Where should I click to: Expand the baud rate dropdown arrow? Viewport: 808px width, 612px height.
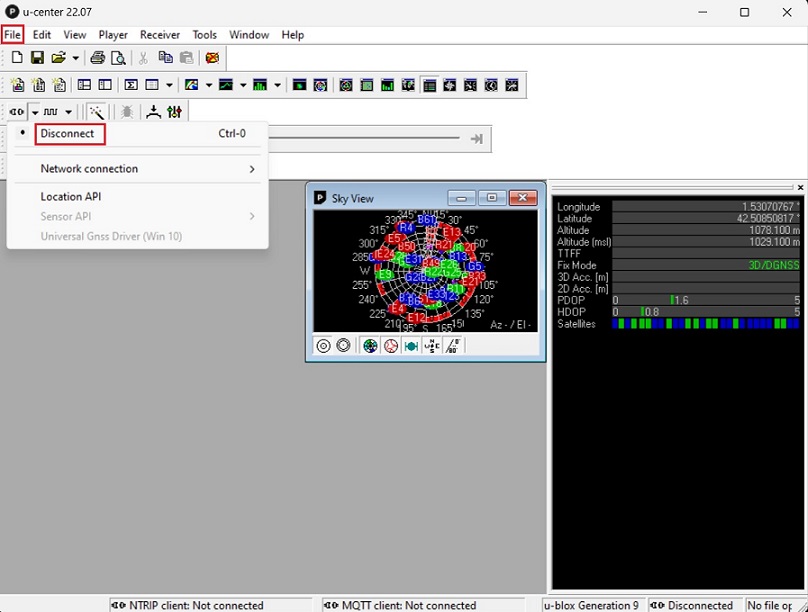pyautogui.click(x=68, y=112)
